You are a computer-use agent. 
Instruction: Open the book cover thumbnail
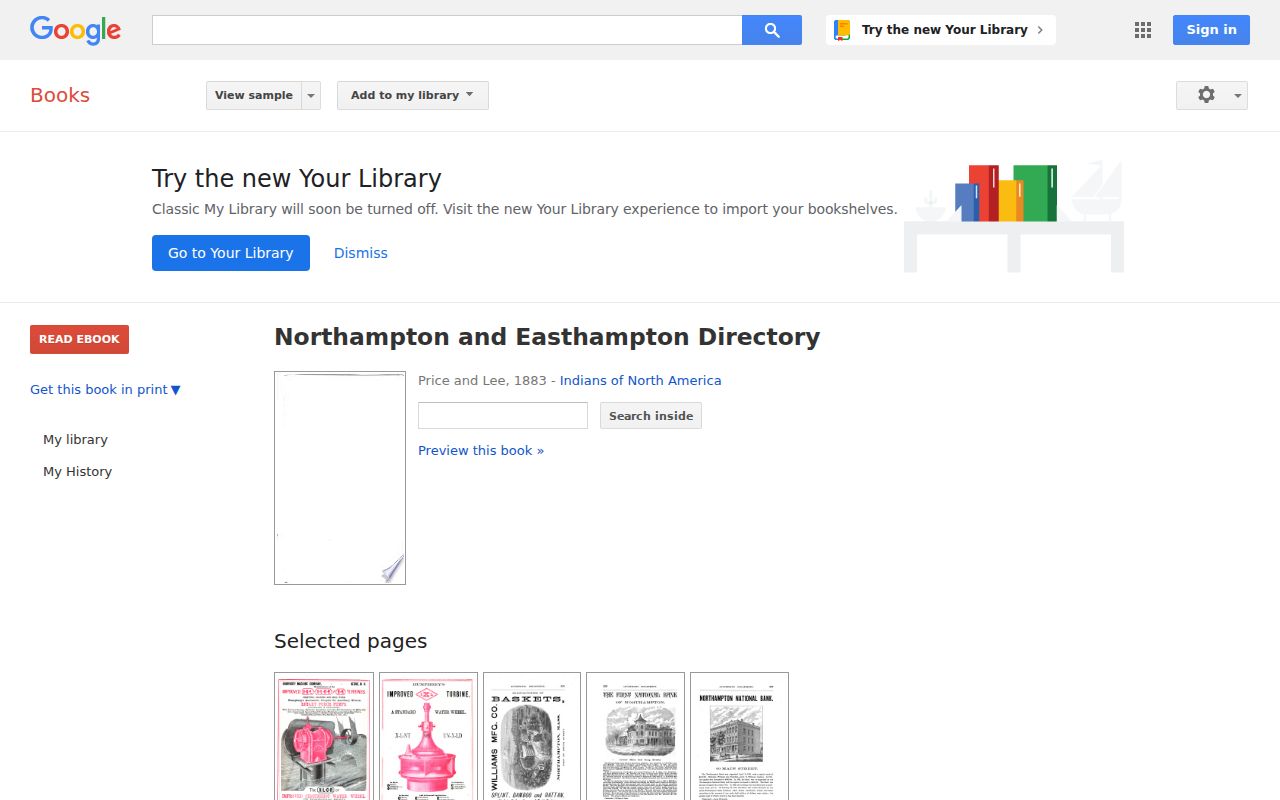340,478
